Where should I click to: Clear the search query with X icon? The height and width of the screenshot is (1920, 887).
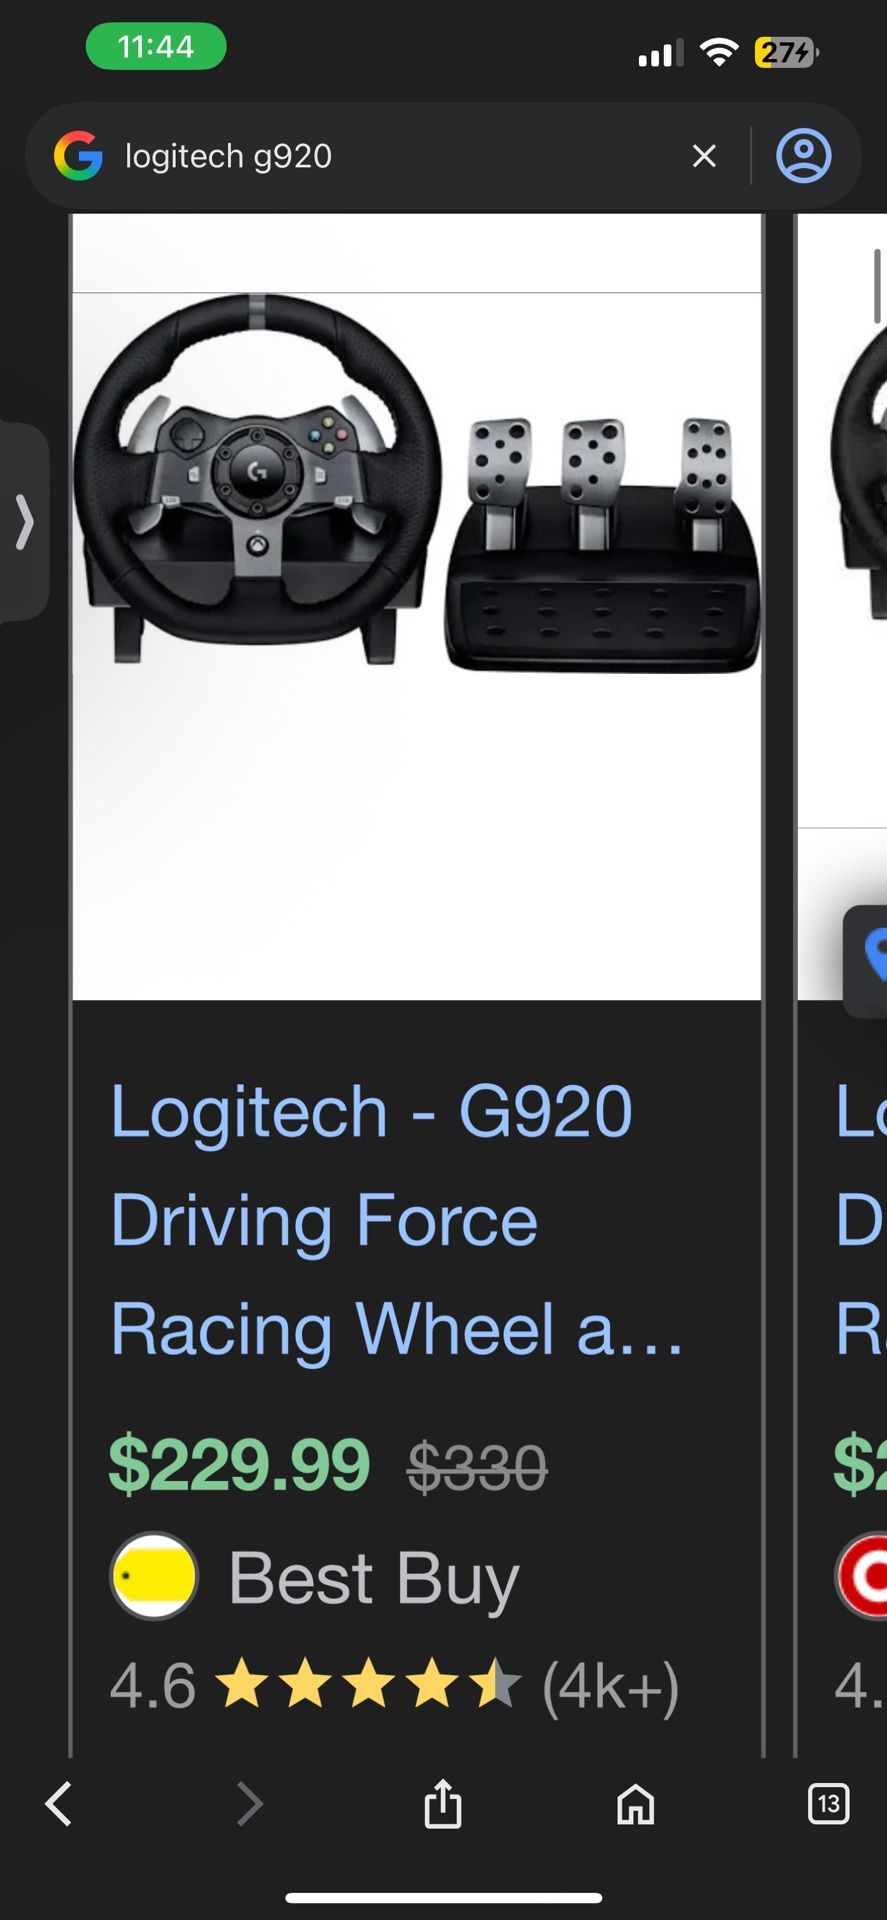(704, 156)
